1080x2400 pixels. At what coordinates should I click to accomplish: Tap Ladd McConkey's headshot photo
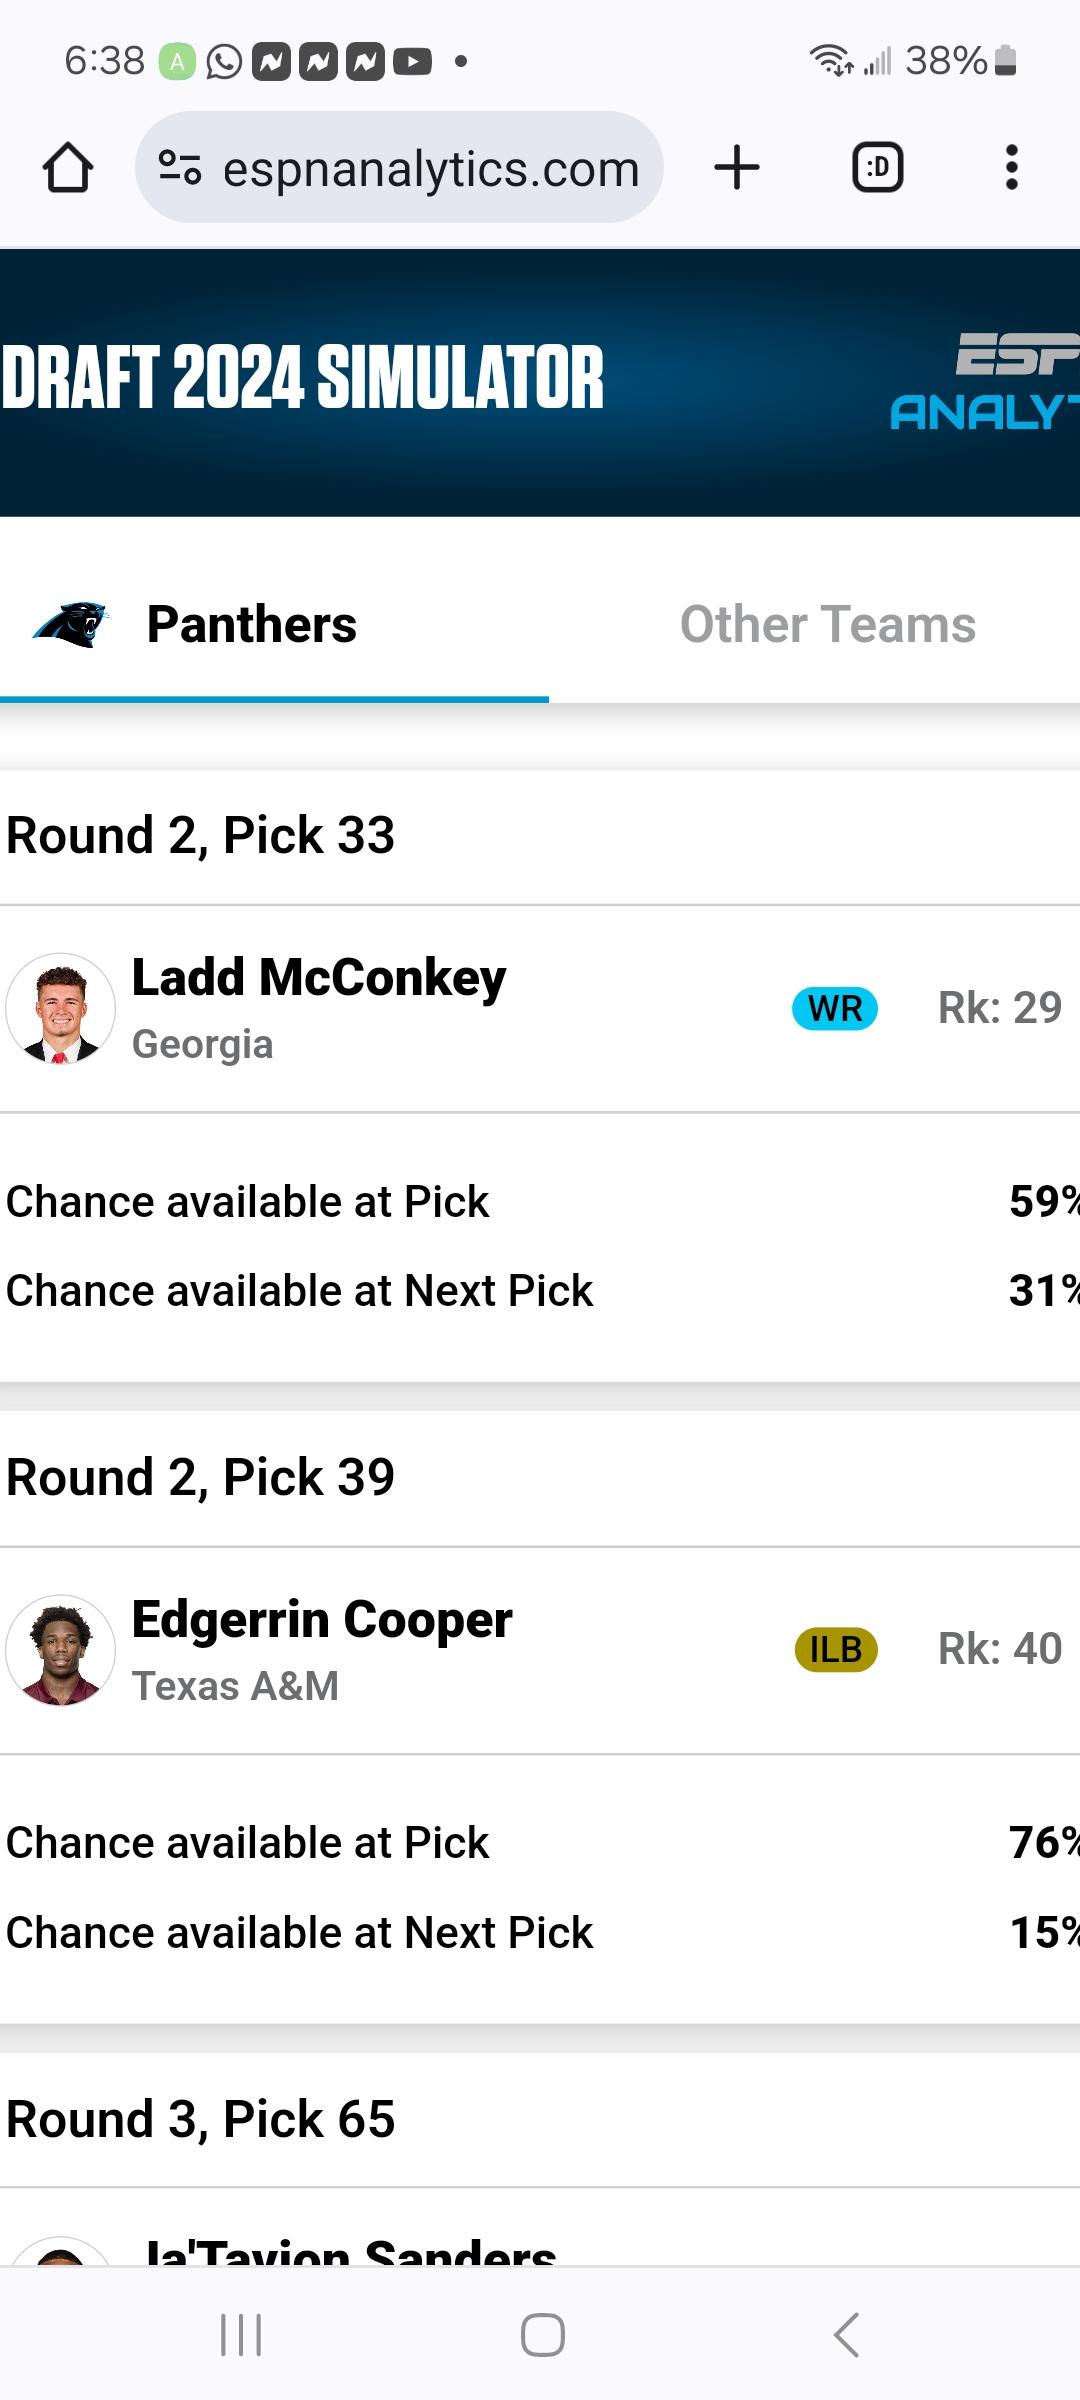click(x=60, y=1008)
